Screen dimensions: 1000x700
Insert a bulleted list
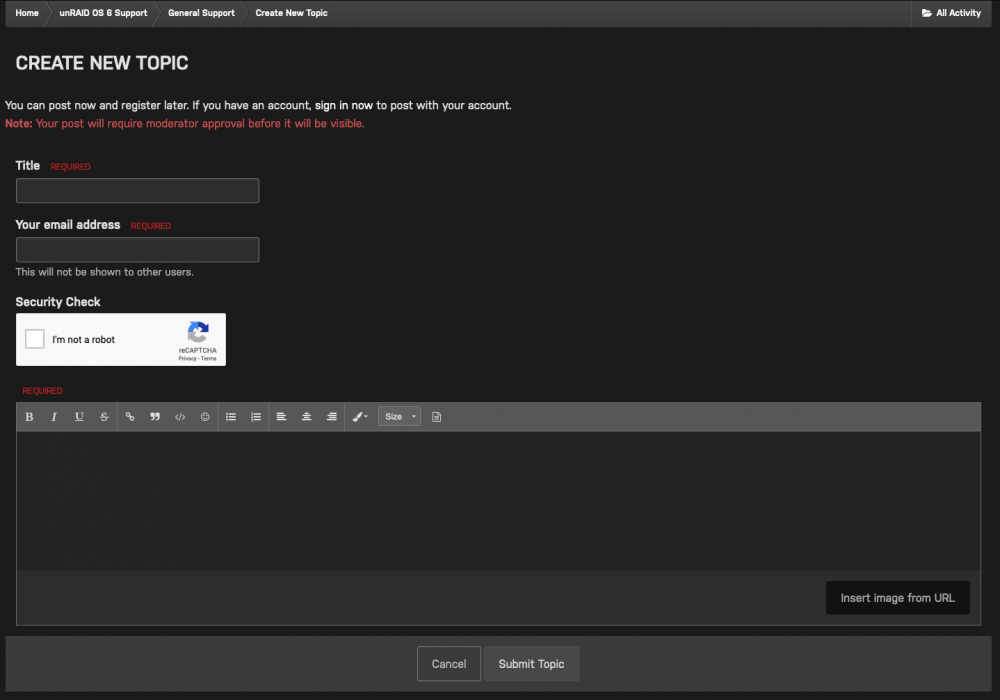231,417
